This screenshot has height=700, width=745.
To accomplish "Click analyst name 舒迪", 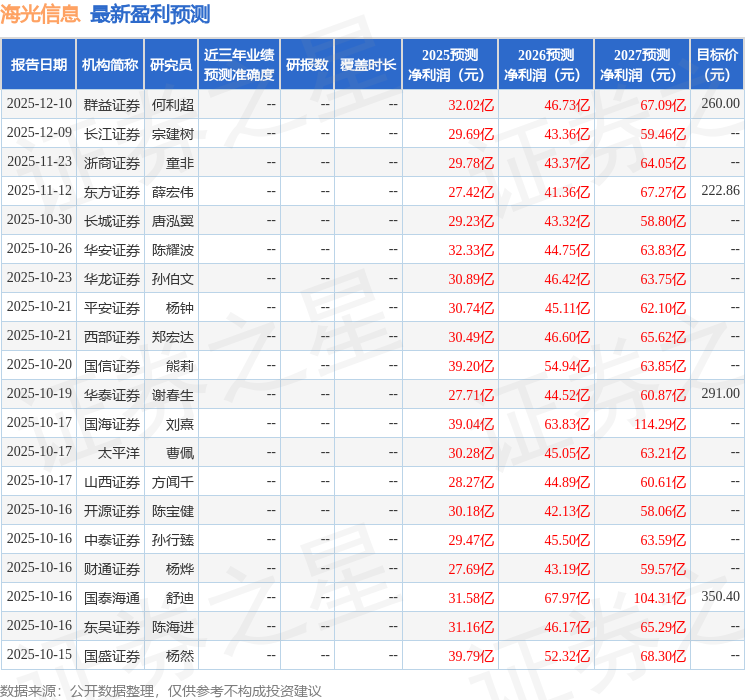I will pos(179,598).
